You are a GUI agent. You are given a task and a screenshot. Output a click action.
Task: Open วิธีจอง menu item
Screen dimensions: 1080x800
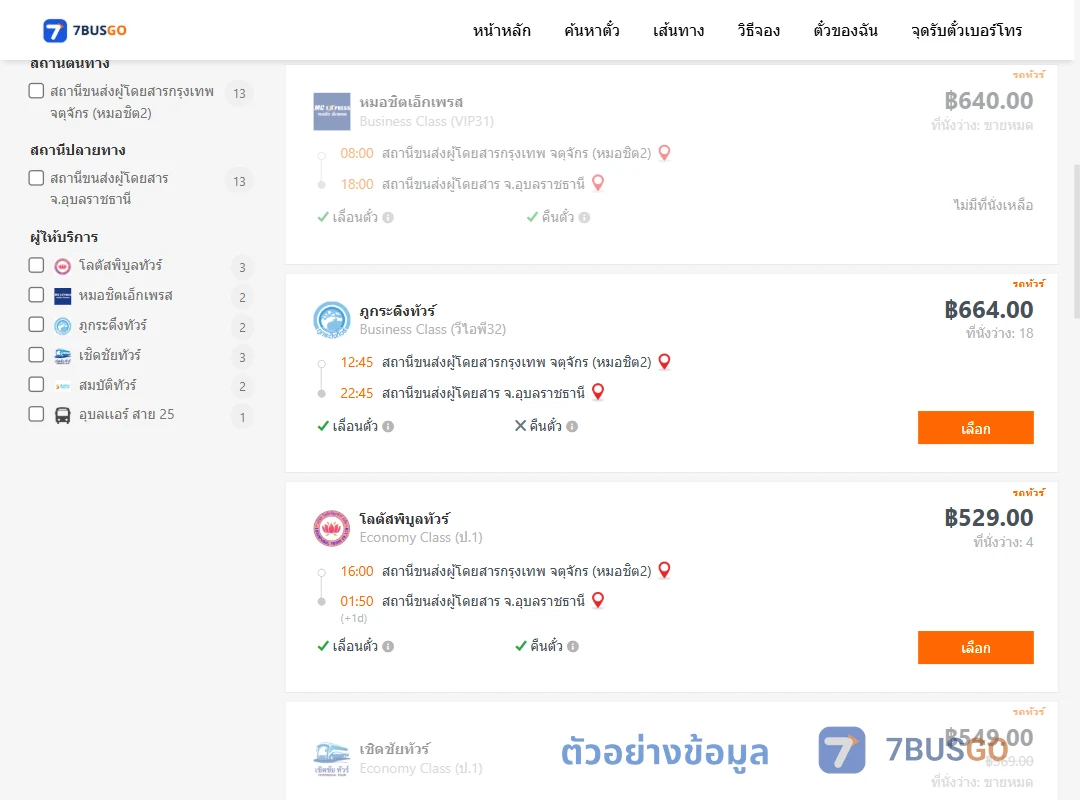point(758,30)
